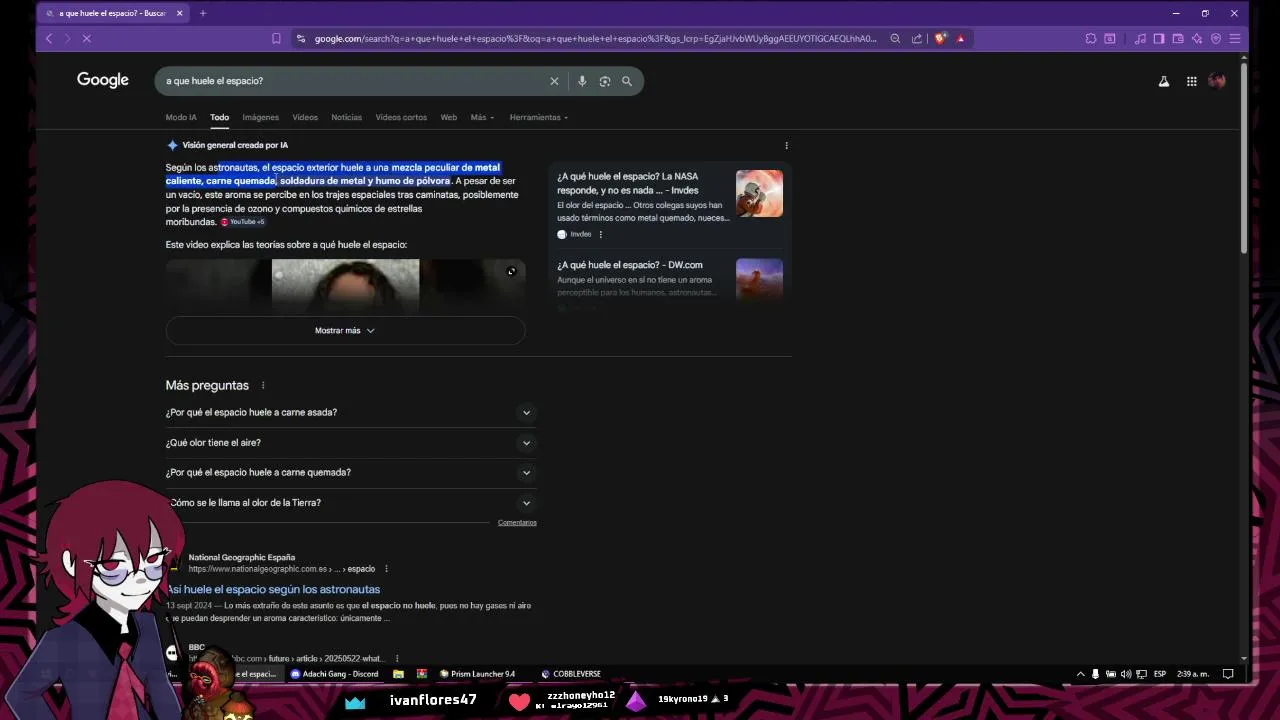
Task: Go back with the browser back arrow
Action: click(x=49, y=39)
